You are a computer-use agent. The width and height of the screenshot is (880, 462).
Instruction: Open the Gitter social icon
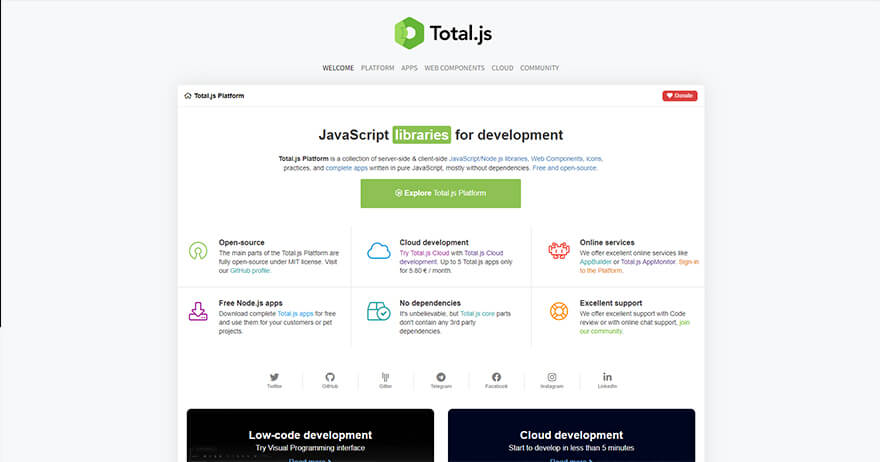pyautogui.click(x=385, y=377)
